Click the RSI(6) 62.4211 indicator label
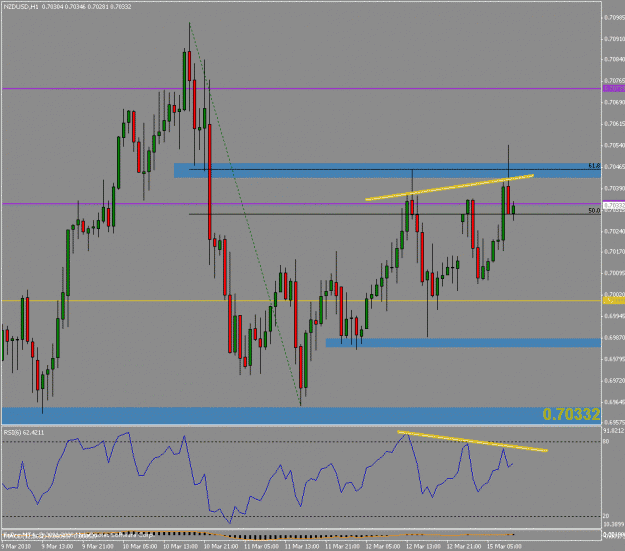This screenshot has height=551, width=625. coord(24,433)
